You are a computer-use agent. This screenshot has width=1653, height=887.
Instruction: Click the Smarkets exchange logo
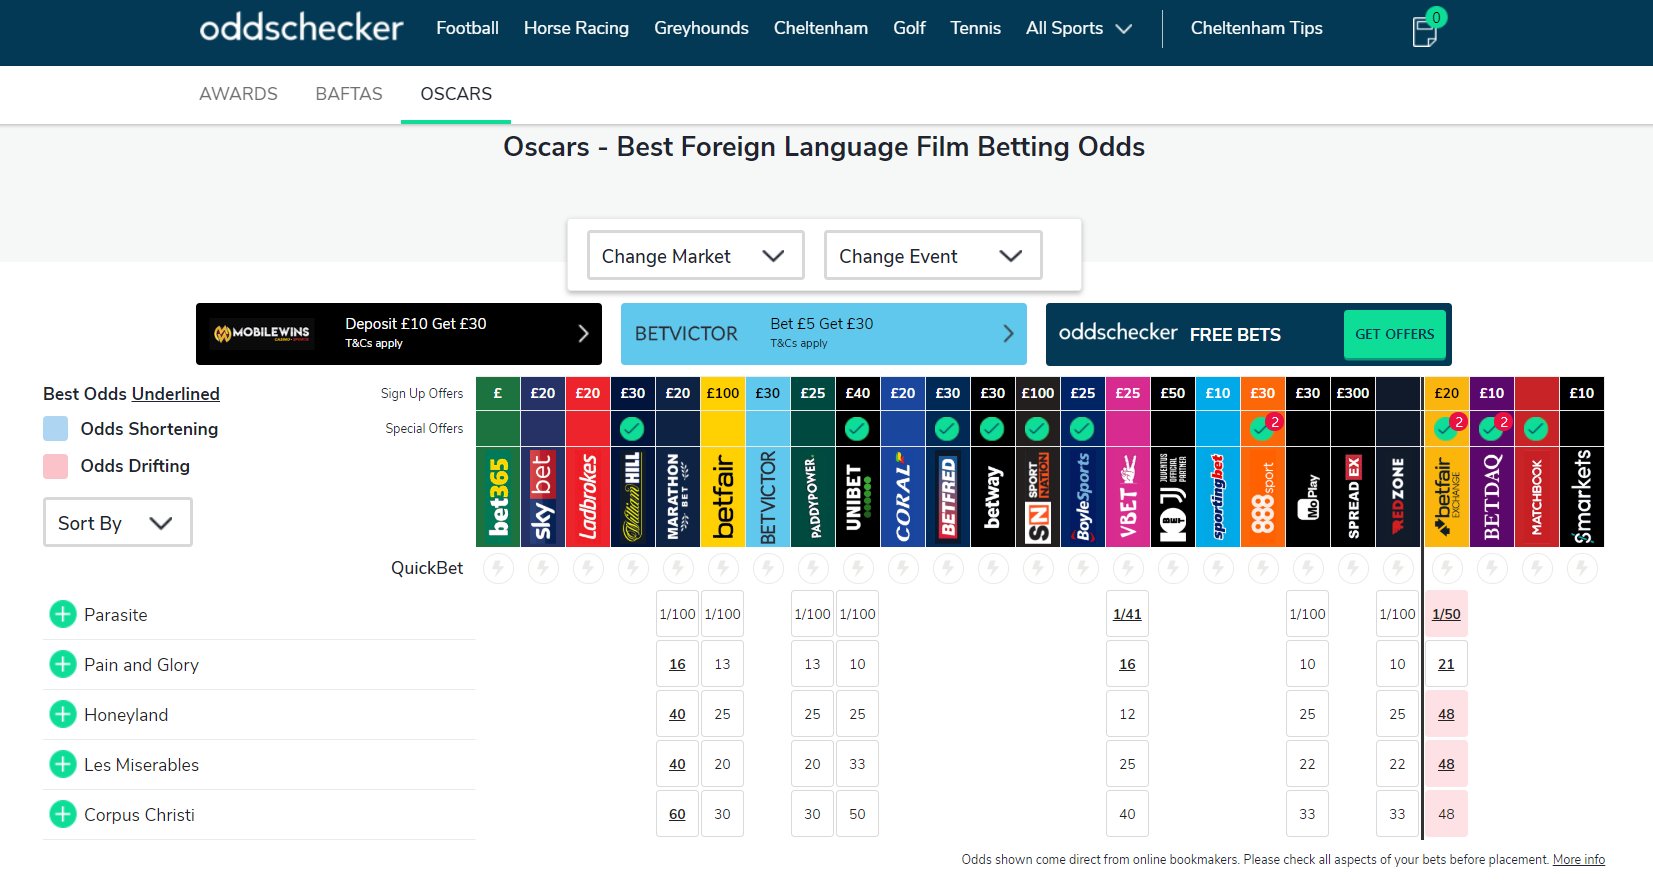pyautogui.click(x=1581, y=497)
